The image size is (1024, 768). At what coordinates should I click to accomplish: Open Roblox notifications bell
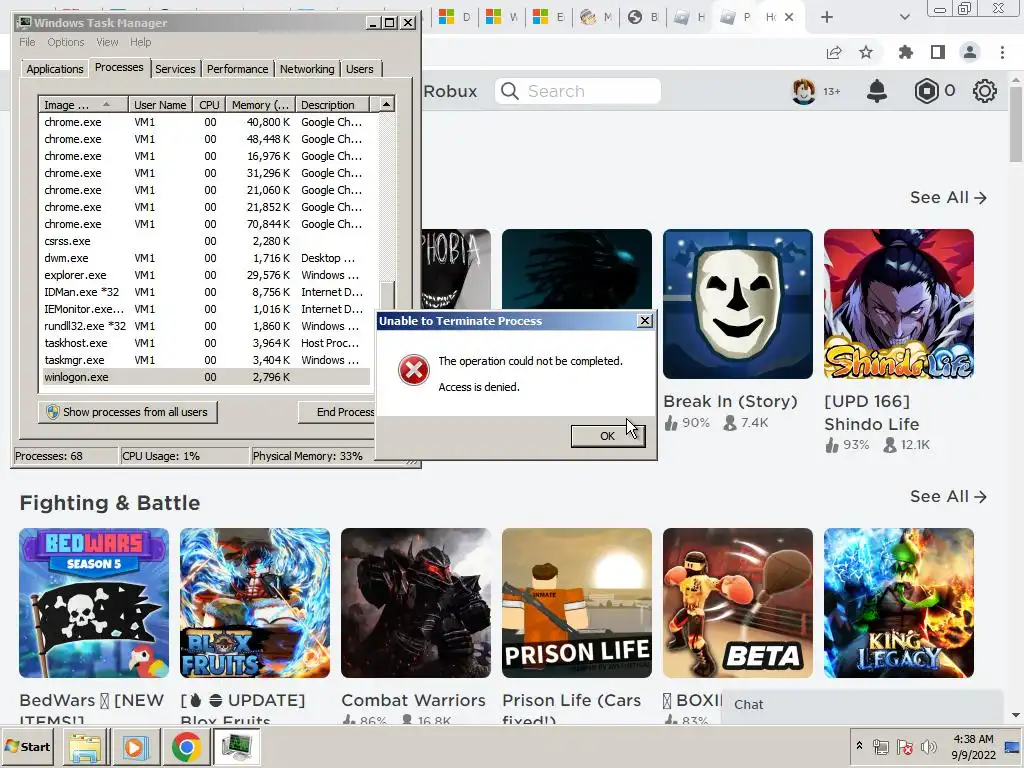[876, 91]
